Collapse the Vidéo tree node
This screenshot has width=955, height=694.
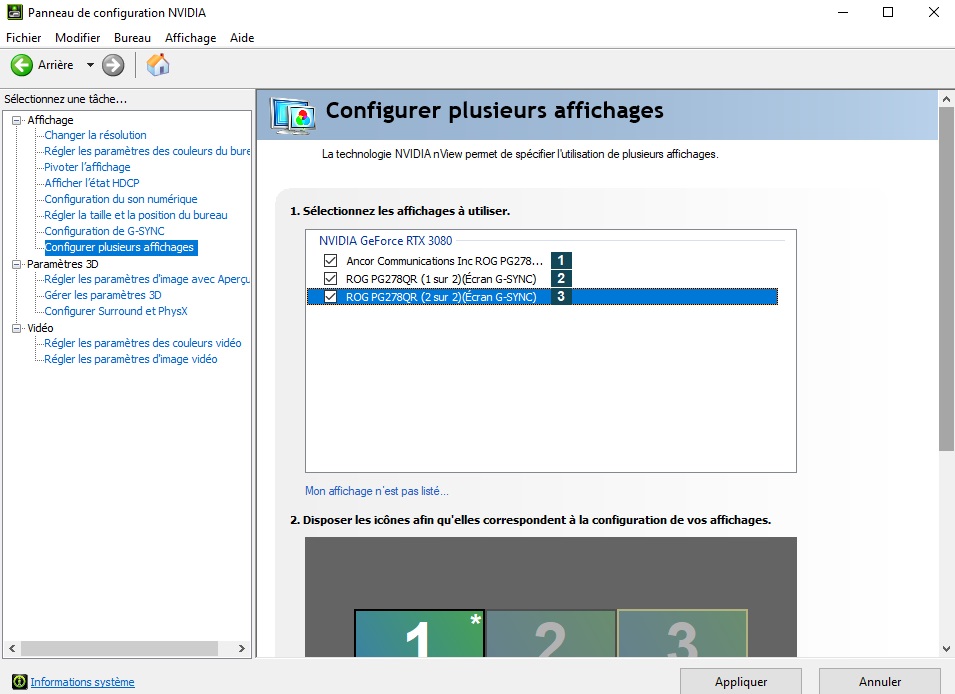click(x=16, y=328)
